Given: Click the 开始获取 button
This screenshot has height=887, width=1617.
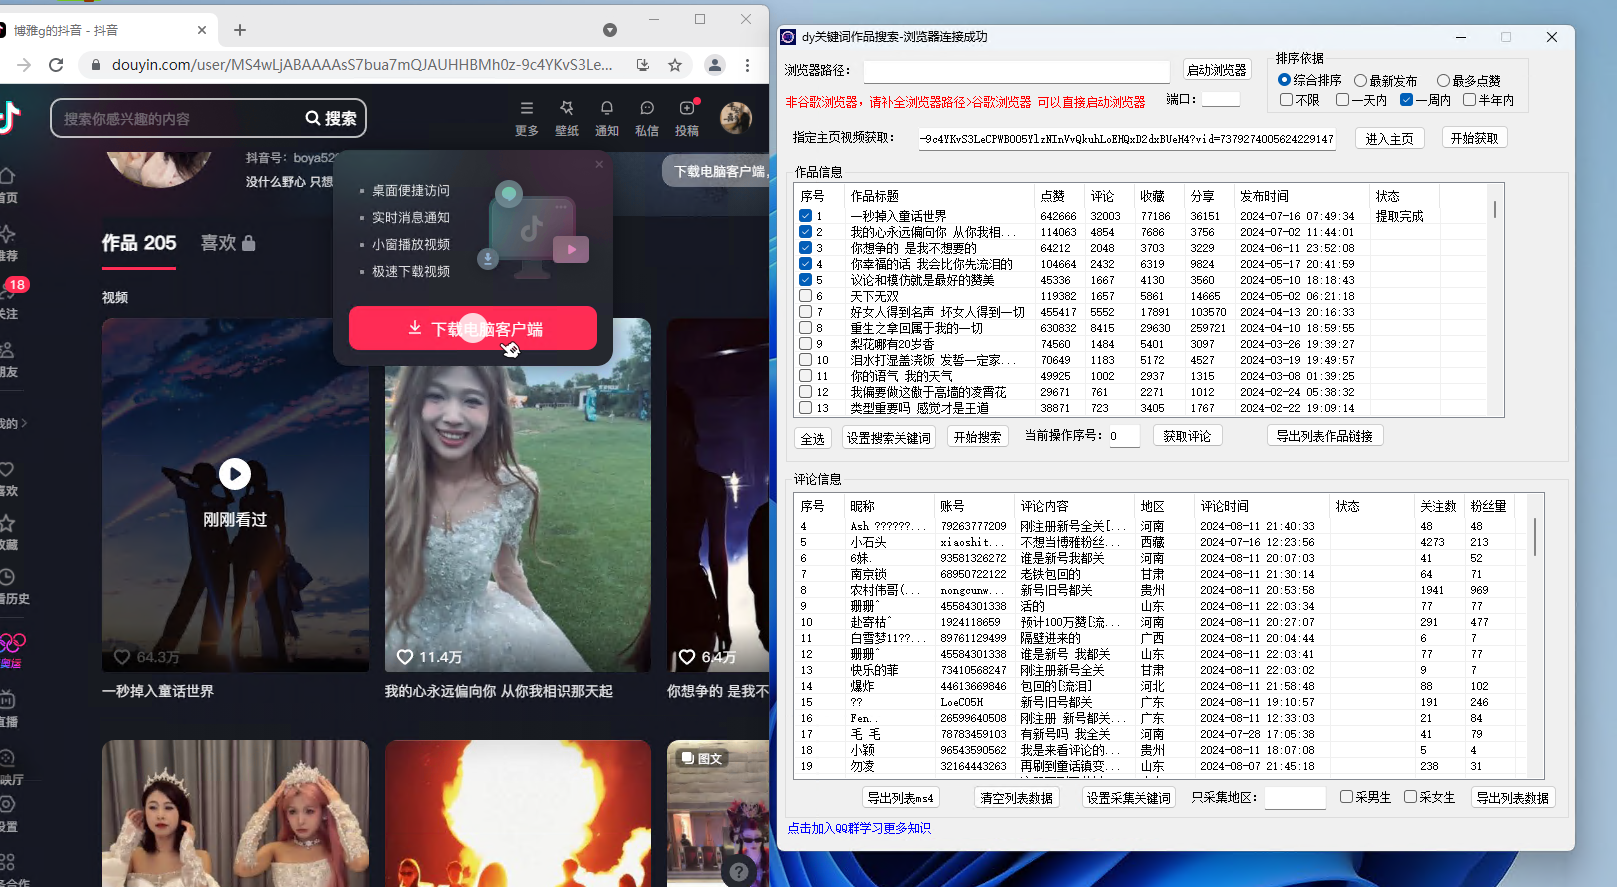Looking at the screenshot, I should [1474, 138].
